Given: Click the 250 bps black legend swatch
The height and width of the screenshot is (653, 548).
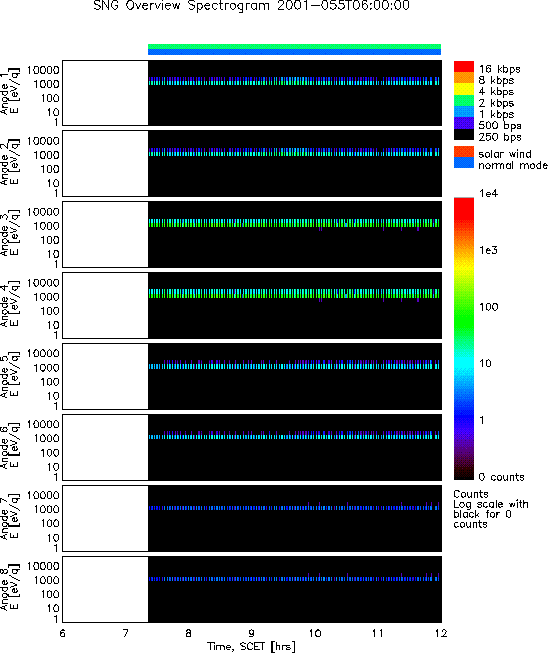Looking at the screenshot, I should coord(464,134).
